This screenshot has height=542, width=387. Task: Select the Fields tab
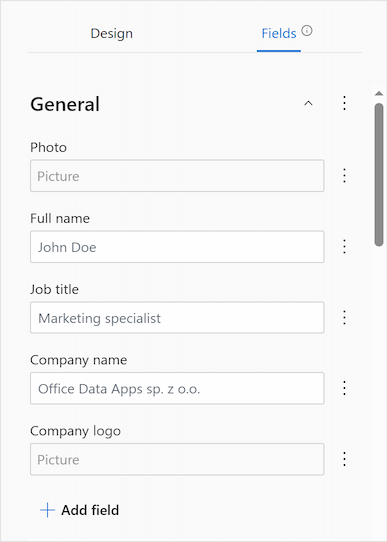[x=279, y=34]
